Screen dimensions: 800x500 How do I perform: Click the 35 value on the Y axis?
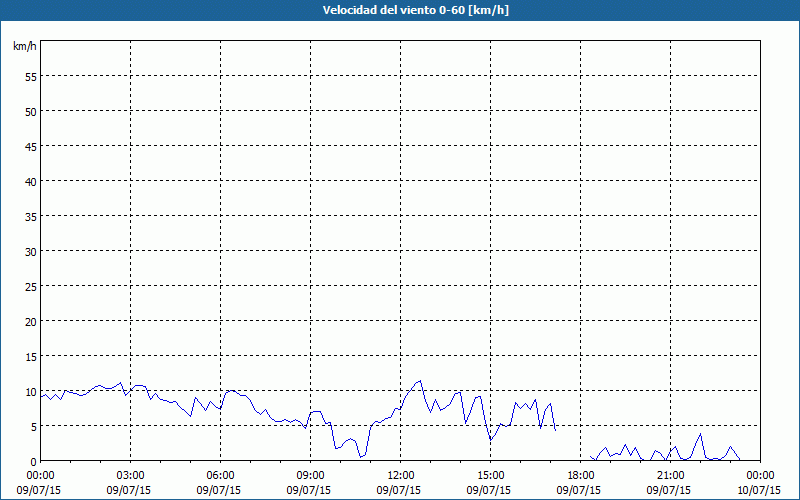click(x=31, y=216)
